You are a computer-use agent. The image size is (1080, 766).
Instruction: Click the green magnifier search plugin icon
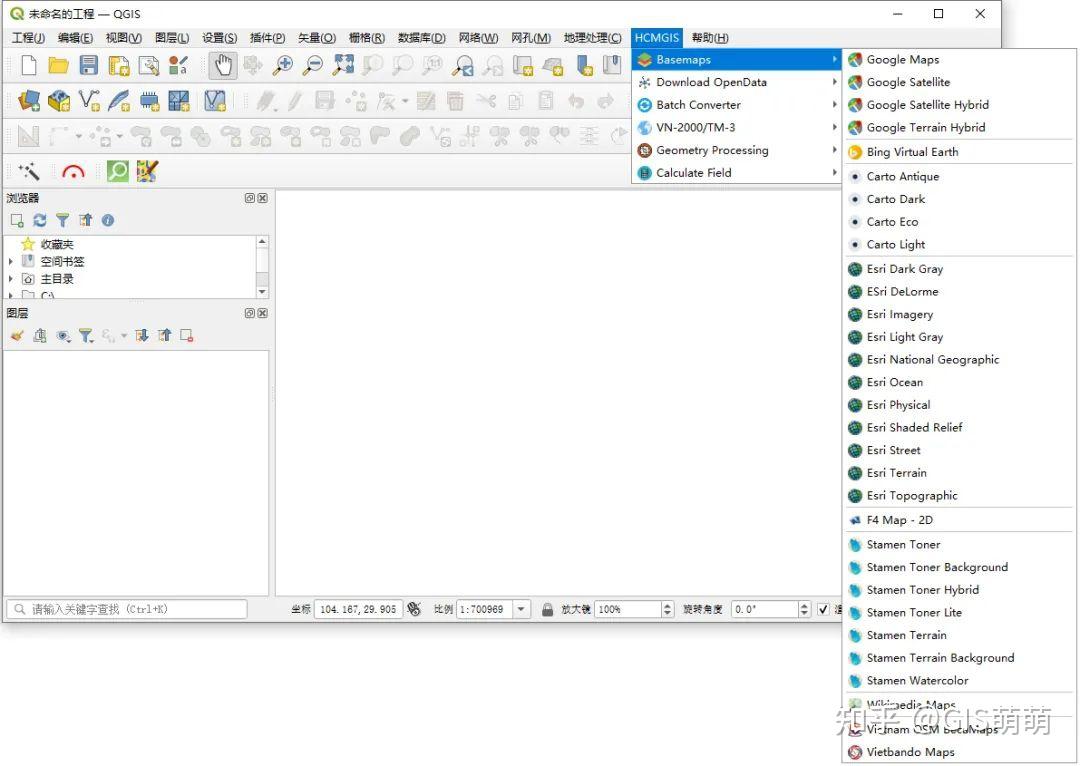click(118, 171)
